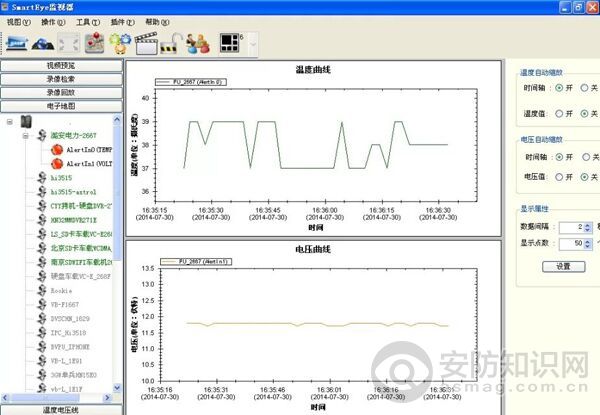Switch to the 录像回放 panel
This screenshot has height=415, width=600.
pos(61,93)
